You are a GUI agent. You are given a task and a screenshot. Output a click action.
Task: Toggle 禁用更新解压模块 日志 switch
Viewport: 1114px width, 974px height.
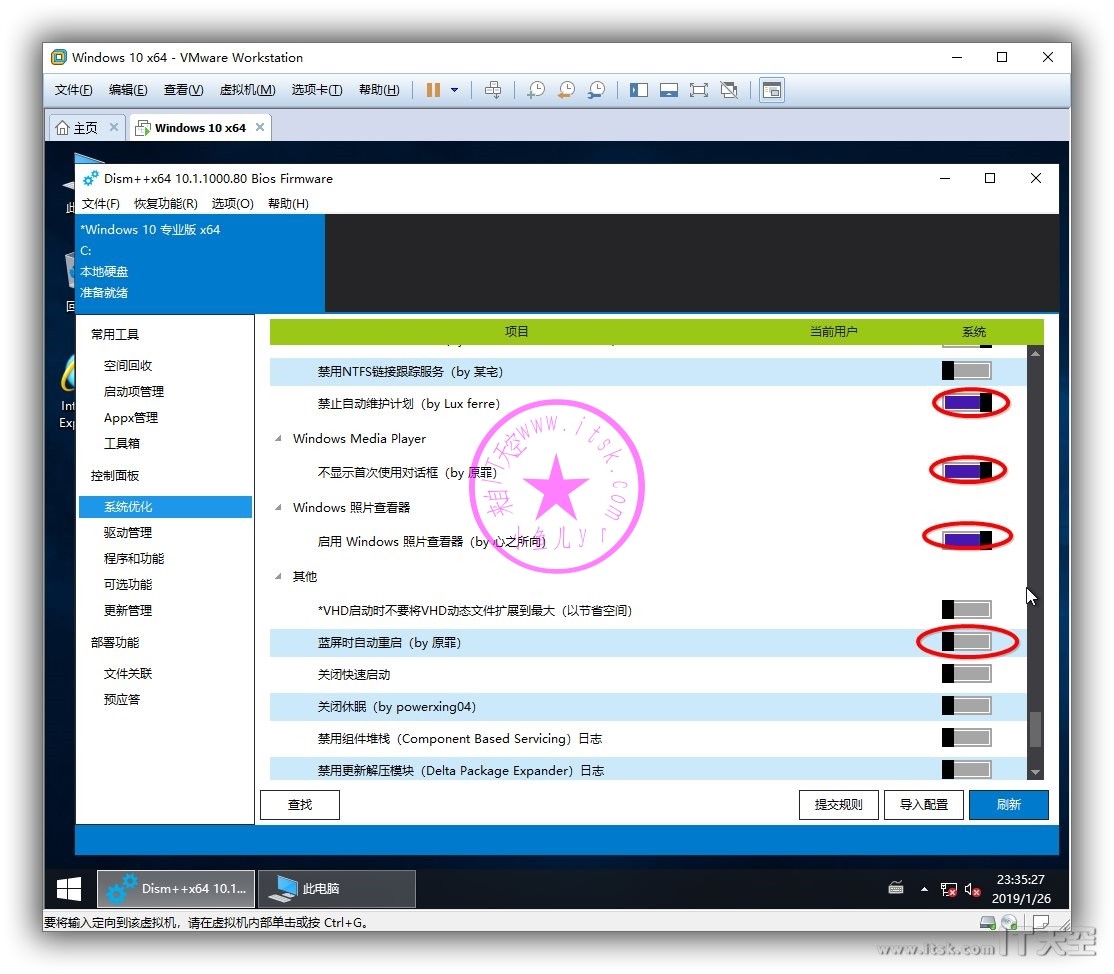pyautogui.click(x=966, y=769)
